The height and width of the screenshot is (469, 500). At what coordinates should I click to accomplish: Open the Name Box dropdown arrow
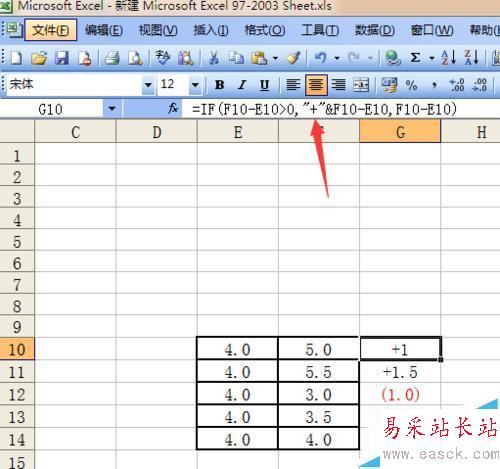point(112,109)
